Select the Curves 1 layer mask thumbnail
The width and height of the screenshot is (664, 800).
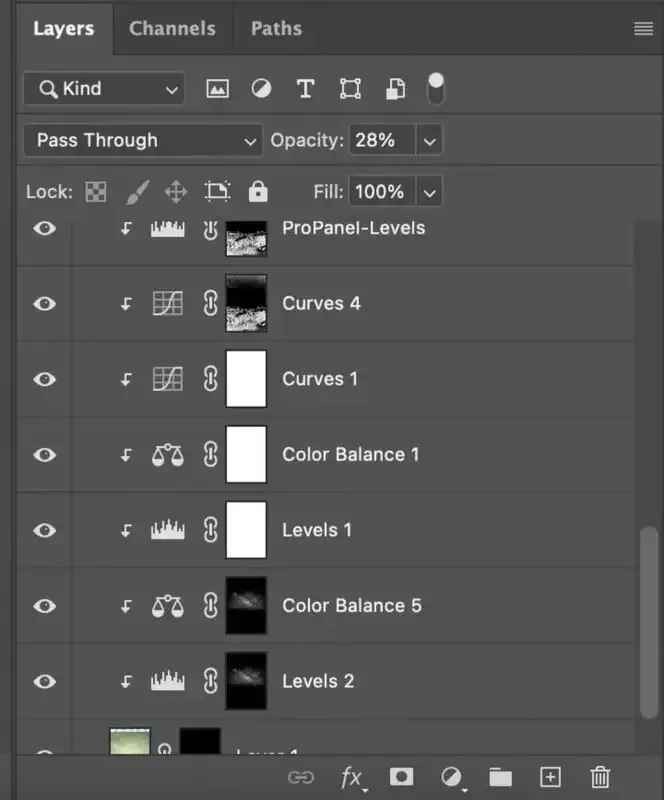(x=246, y=379)
